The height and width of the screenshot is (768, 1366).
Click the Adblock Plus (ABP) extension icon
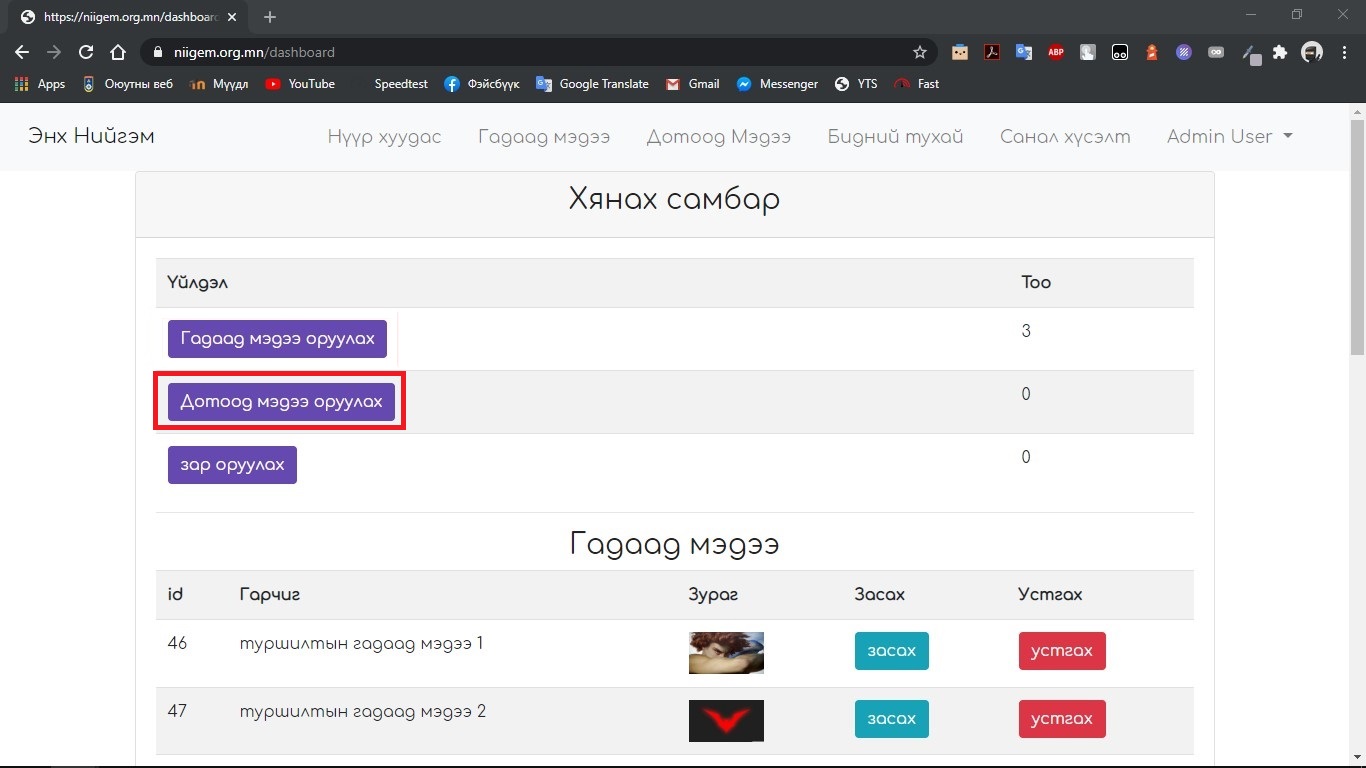pos(1056,52)
